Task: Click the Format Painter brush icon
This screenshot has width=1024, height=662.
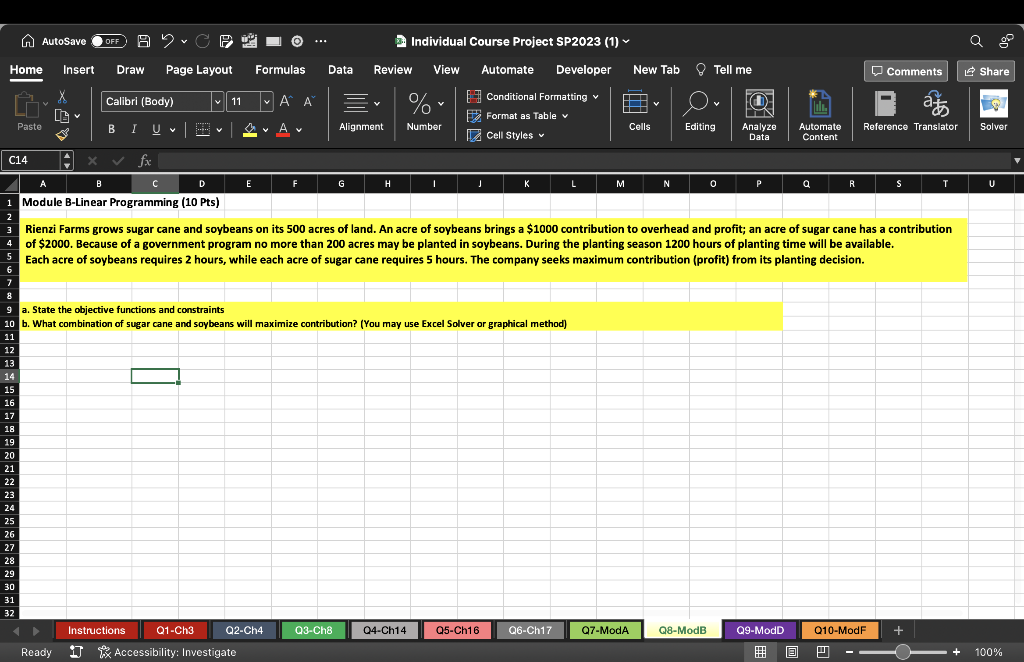Action: click(x=62, y=135)
